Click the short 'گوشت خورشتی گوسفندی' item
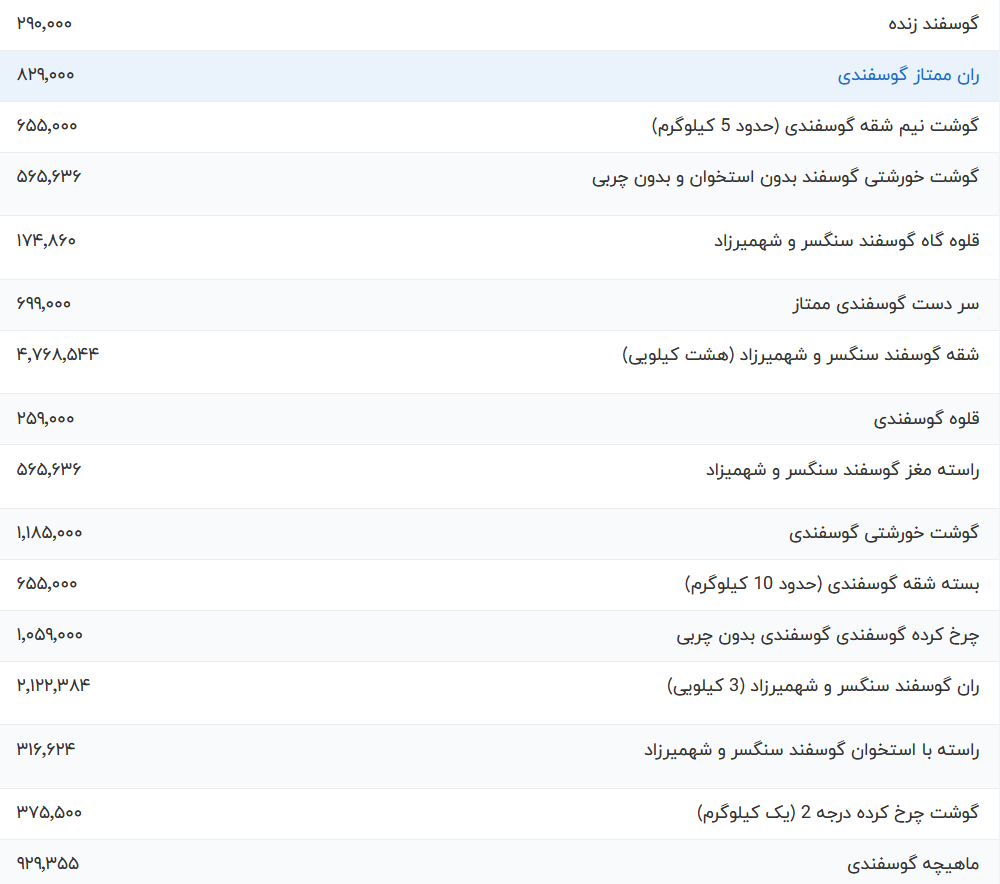 tap(883, 533)
